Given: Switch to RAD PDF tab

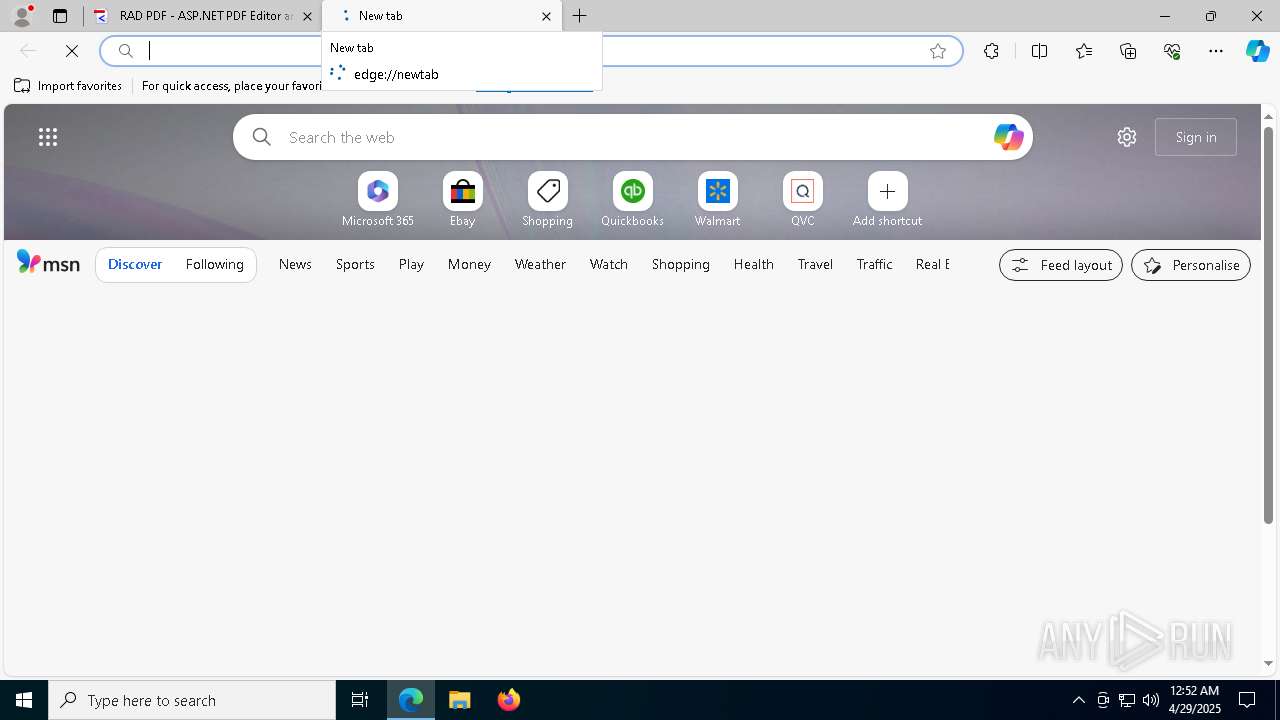Looking at the screenshot, I should point(204,16).
